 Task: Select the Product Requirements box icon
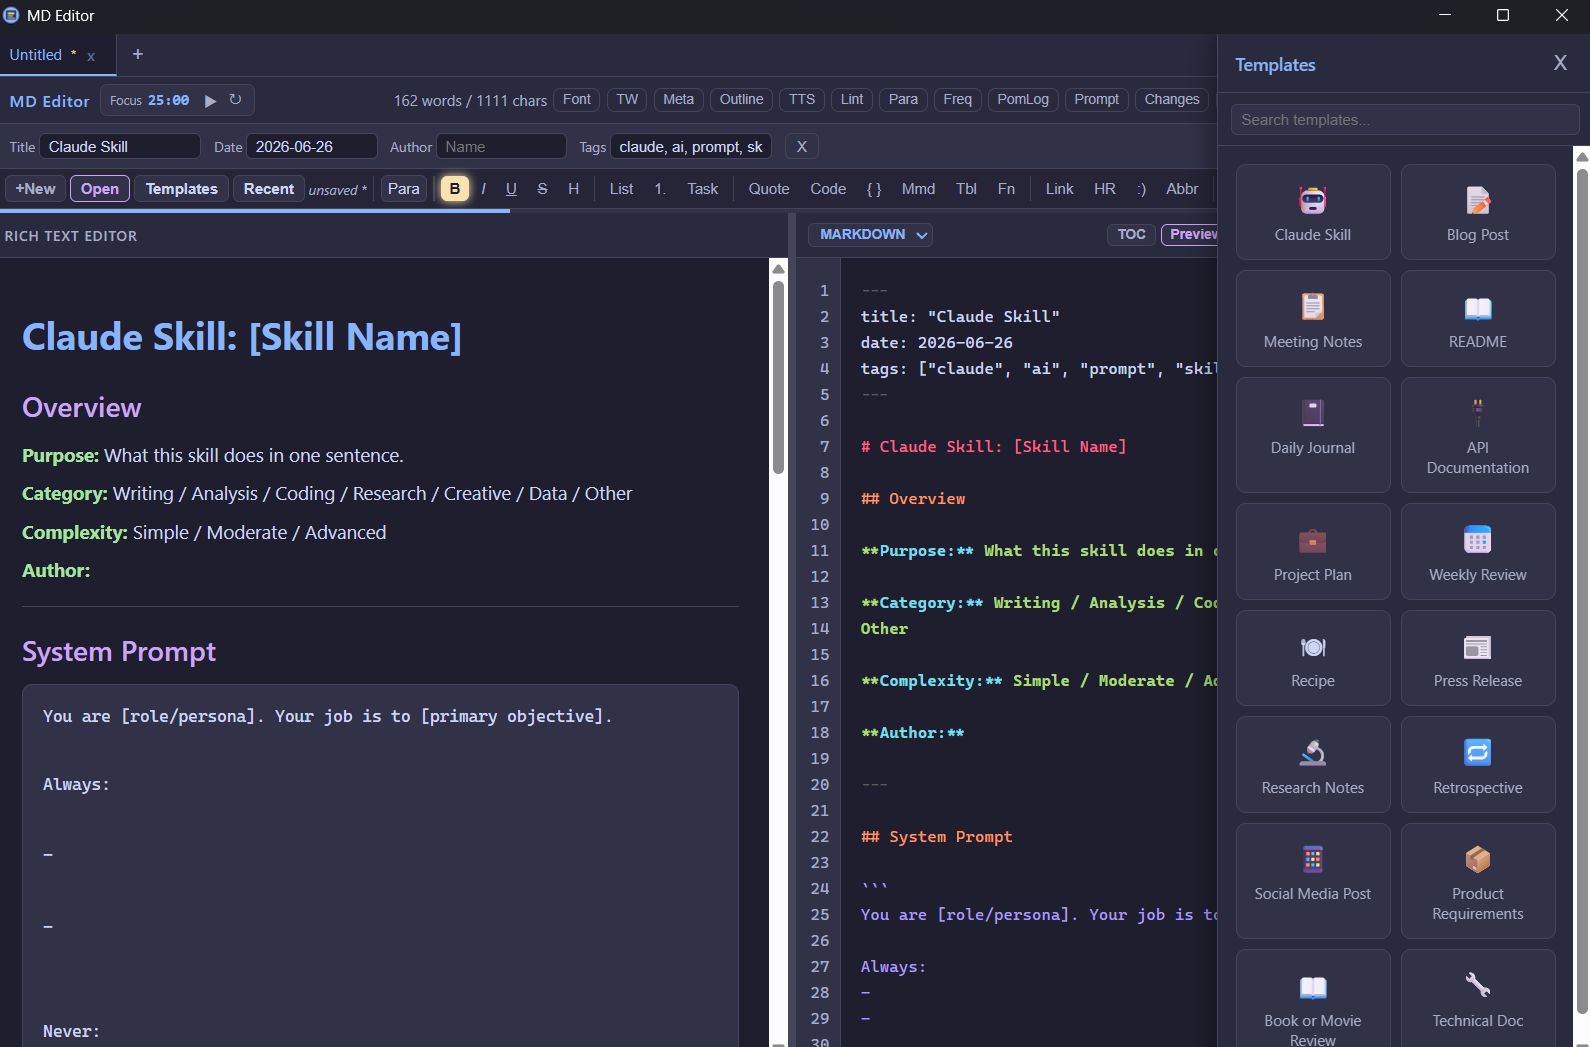[1477, 860]
